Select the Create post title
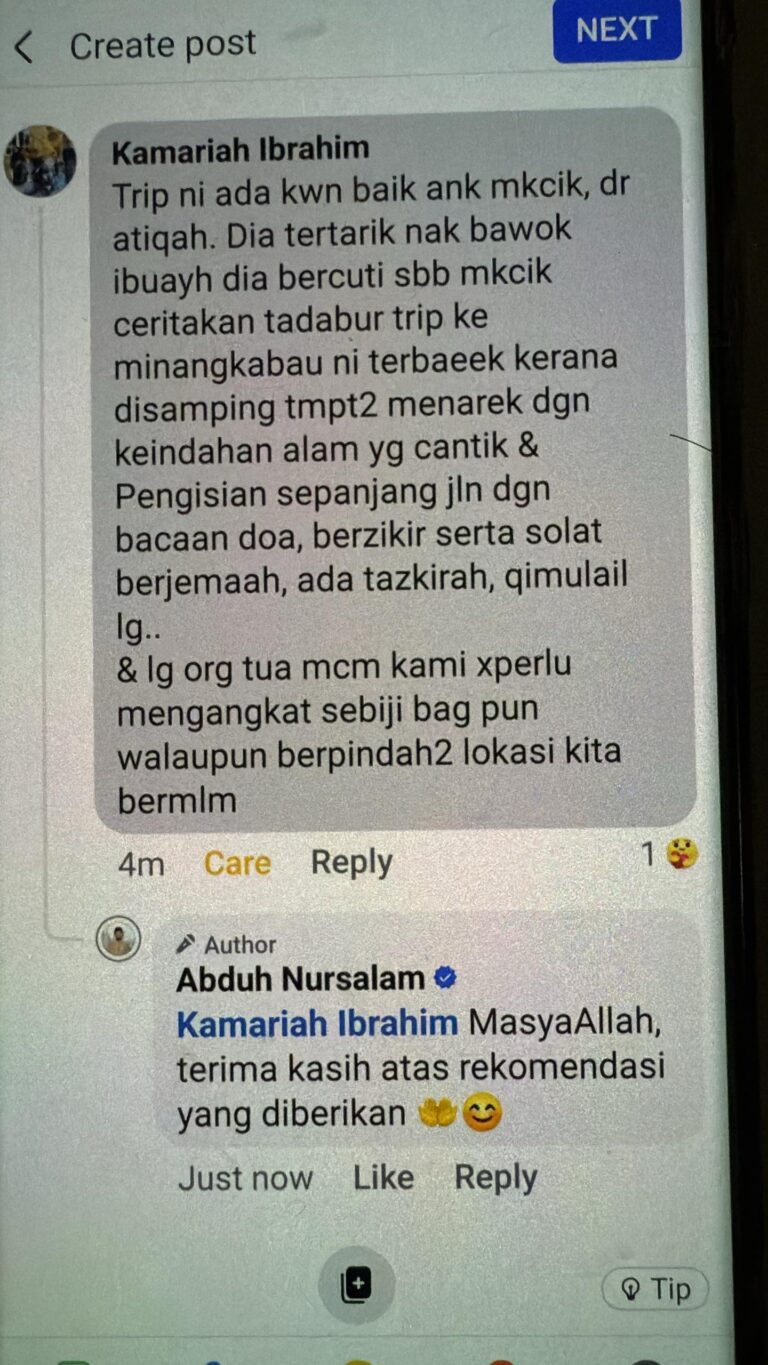The image size is (768, 1365). (163, 45)
